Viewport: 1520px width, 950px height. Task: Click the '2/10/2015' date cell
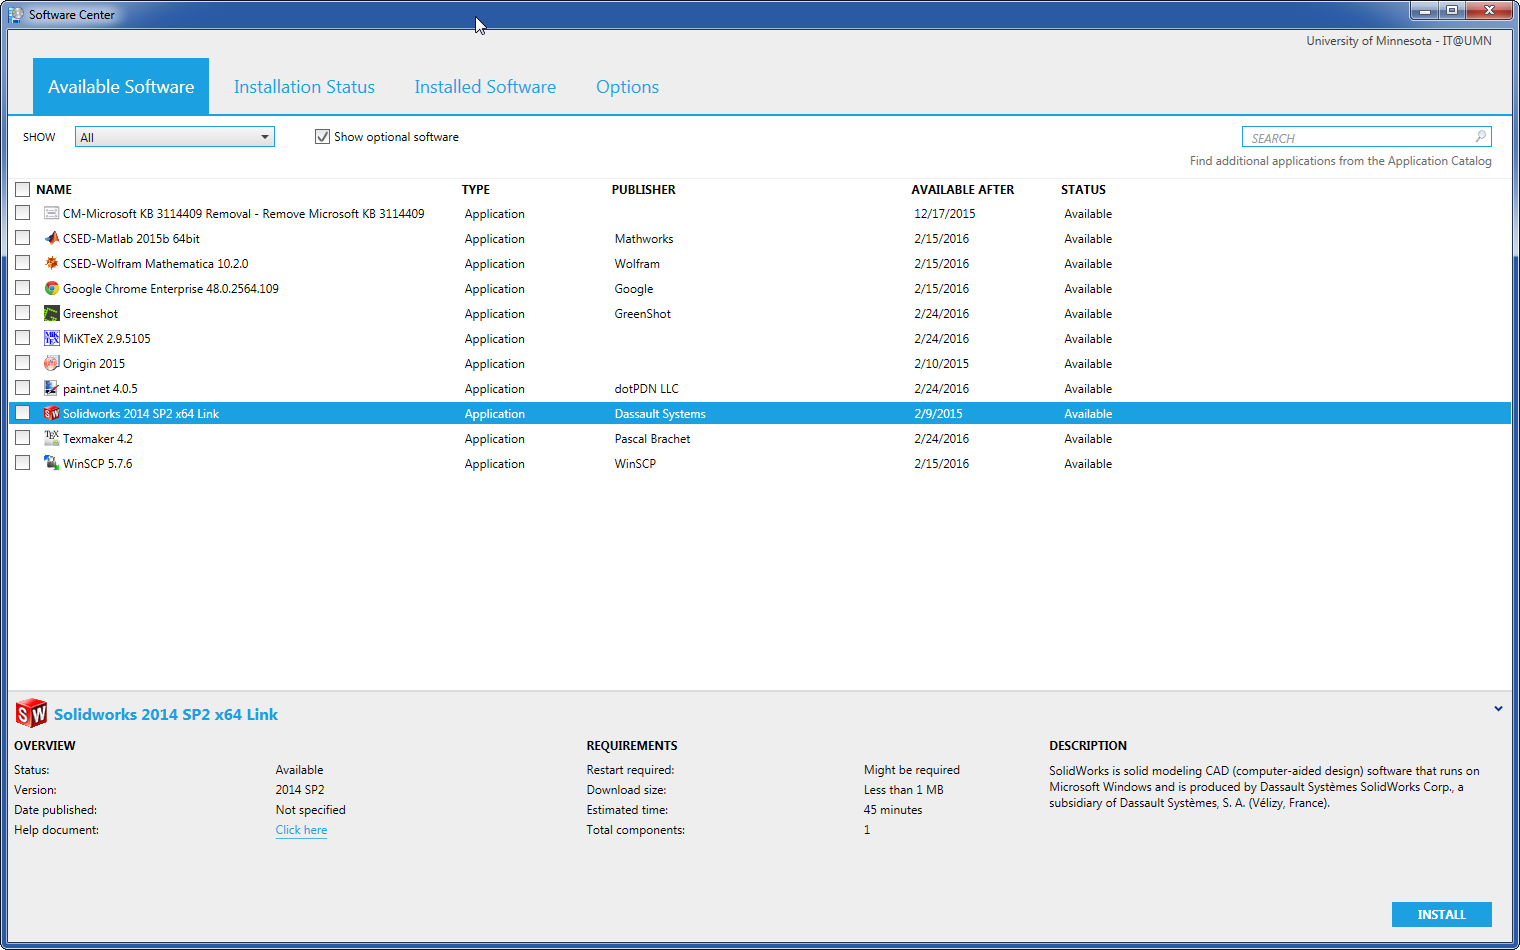941,364
